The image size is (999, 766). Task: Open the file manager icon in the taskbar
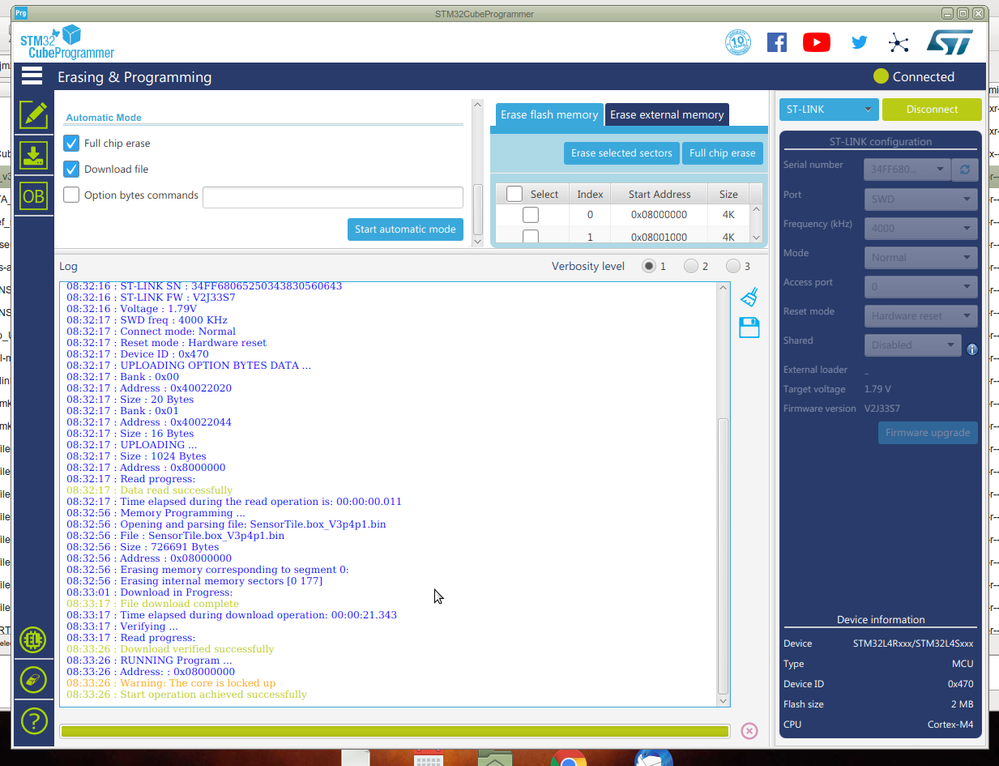(x=494, y=758)
